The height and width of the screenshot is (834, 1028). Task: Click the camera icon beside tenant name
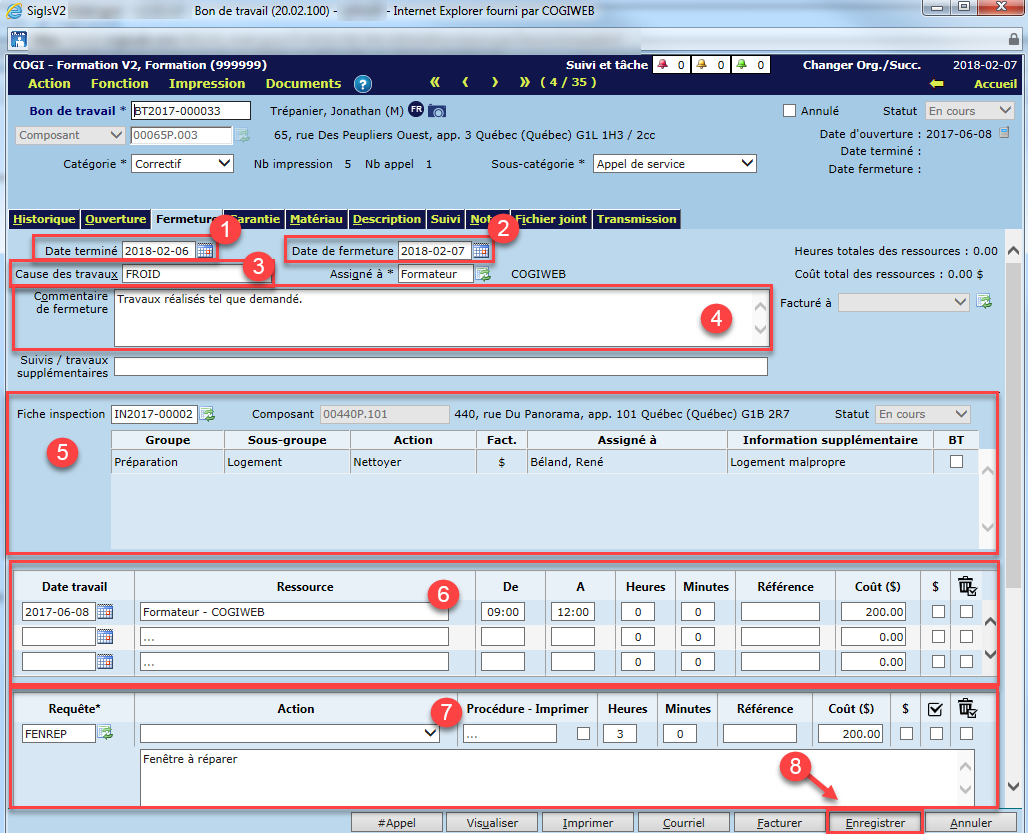click(x=437, y=111)
